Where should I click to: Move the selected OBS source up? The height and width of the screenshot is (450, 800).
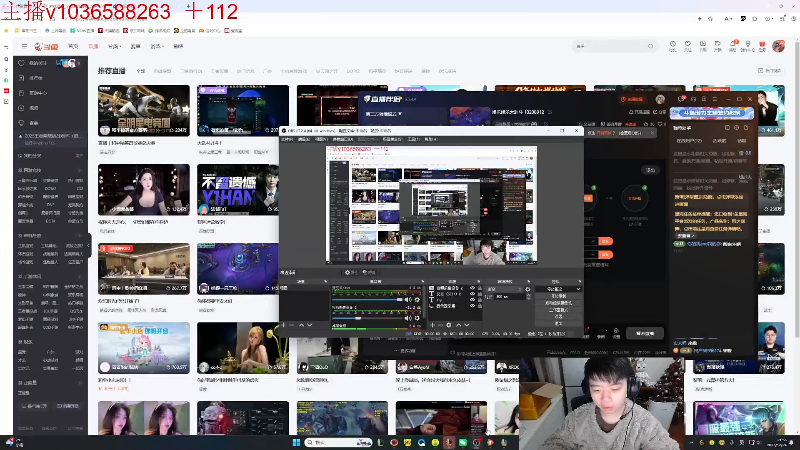458,325
